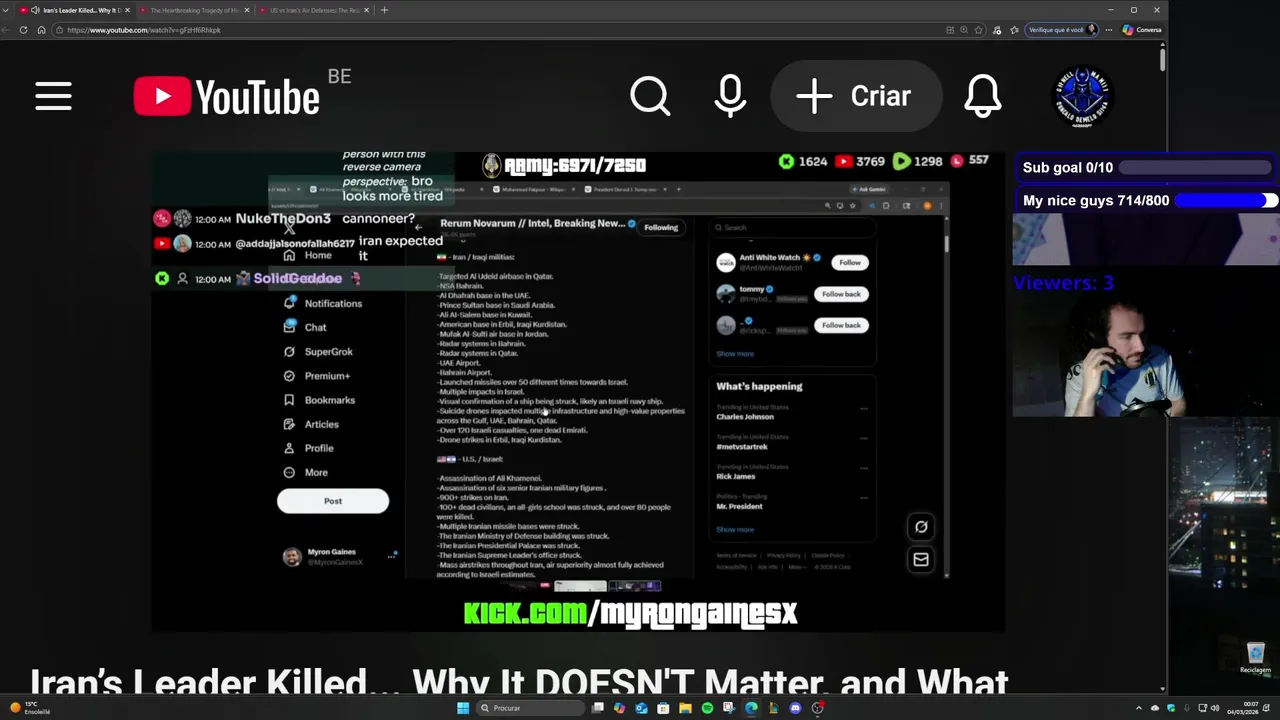Close "The Heartbreaking Tragedy" tab
Screen dimensions: 1280x720
(x=247, y=10)
